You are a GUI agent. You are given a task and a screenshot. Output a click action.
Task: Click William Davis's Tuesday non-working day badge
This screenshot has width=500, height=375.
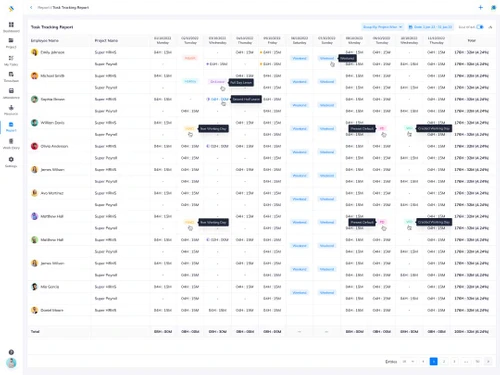189,128
